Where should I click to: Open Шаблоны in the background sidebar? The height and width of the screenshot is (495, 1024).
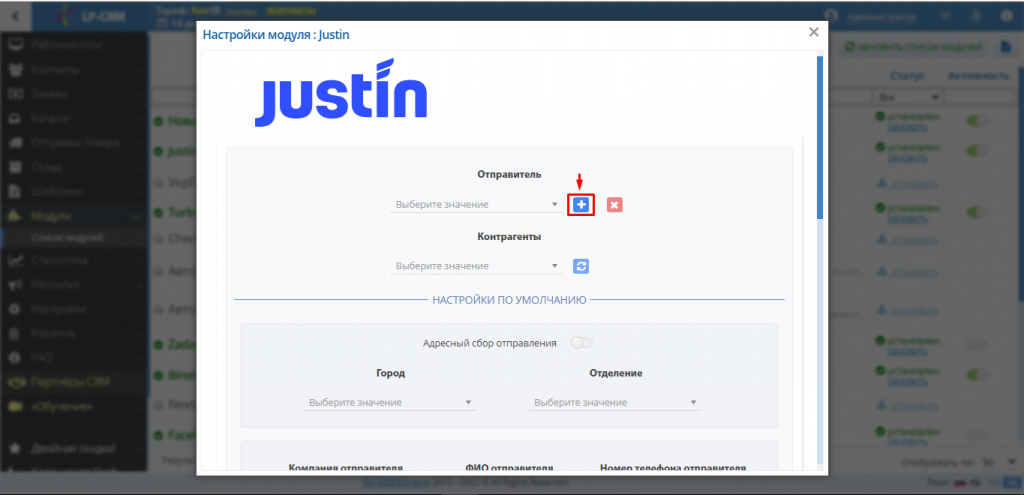click(x=74, y=191)
